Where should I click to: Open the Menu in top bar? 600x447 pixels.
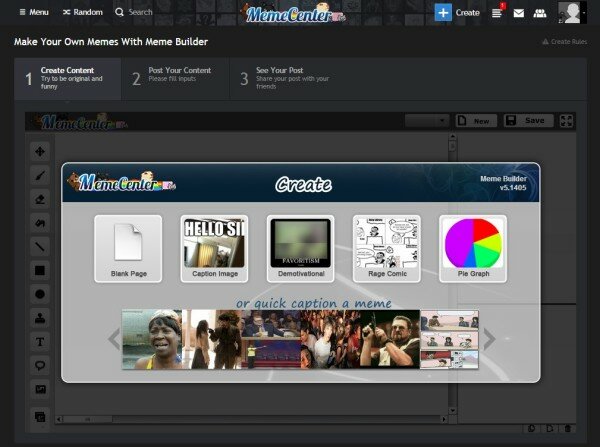34,12
